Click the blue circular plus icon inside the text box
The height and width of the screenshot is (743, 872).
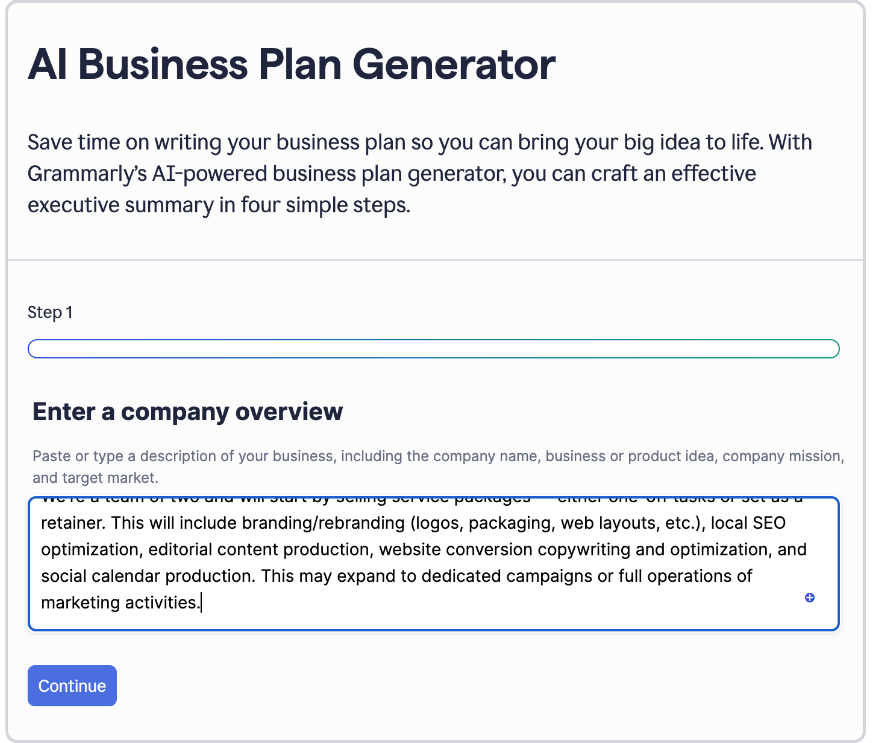(x=810, y=597)
